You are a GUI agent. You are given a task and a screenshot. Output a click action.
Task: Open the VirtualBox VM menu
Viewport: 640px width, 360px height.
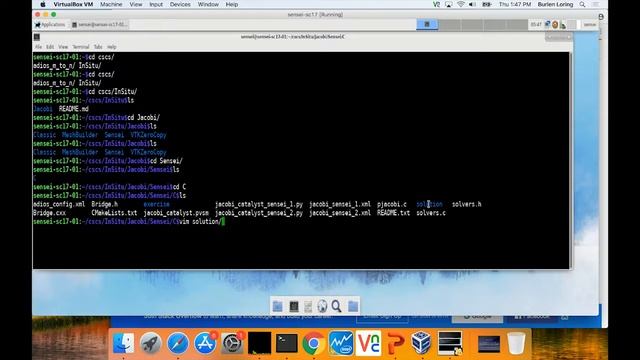73,4
